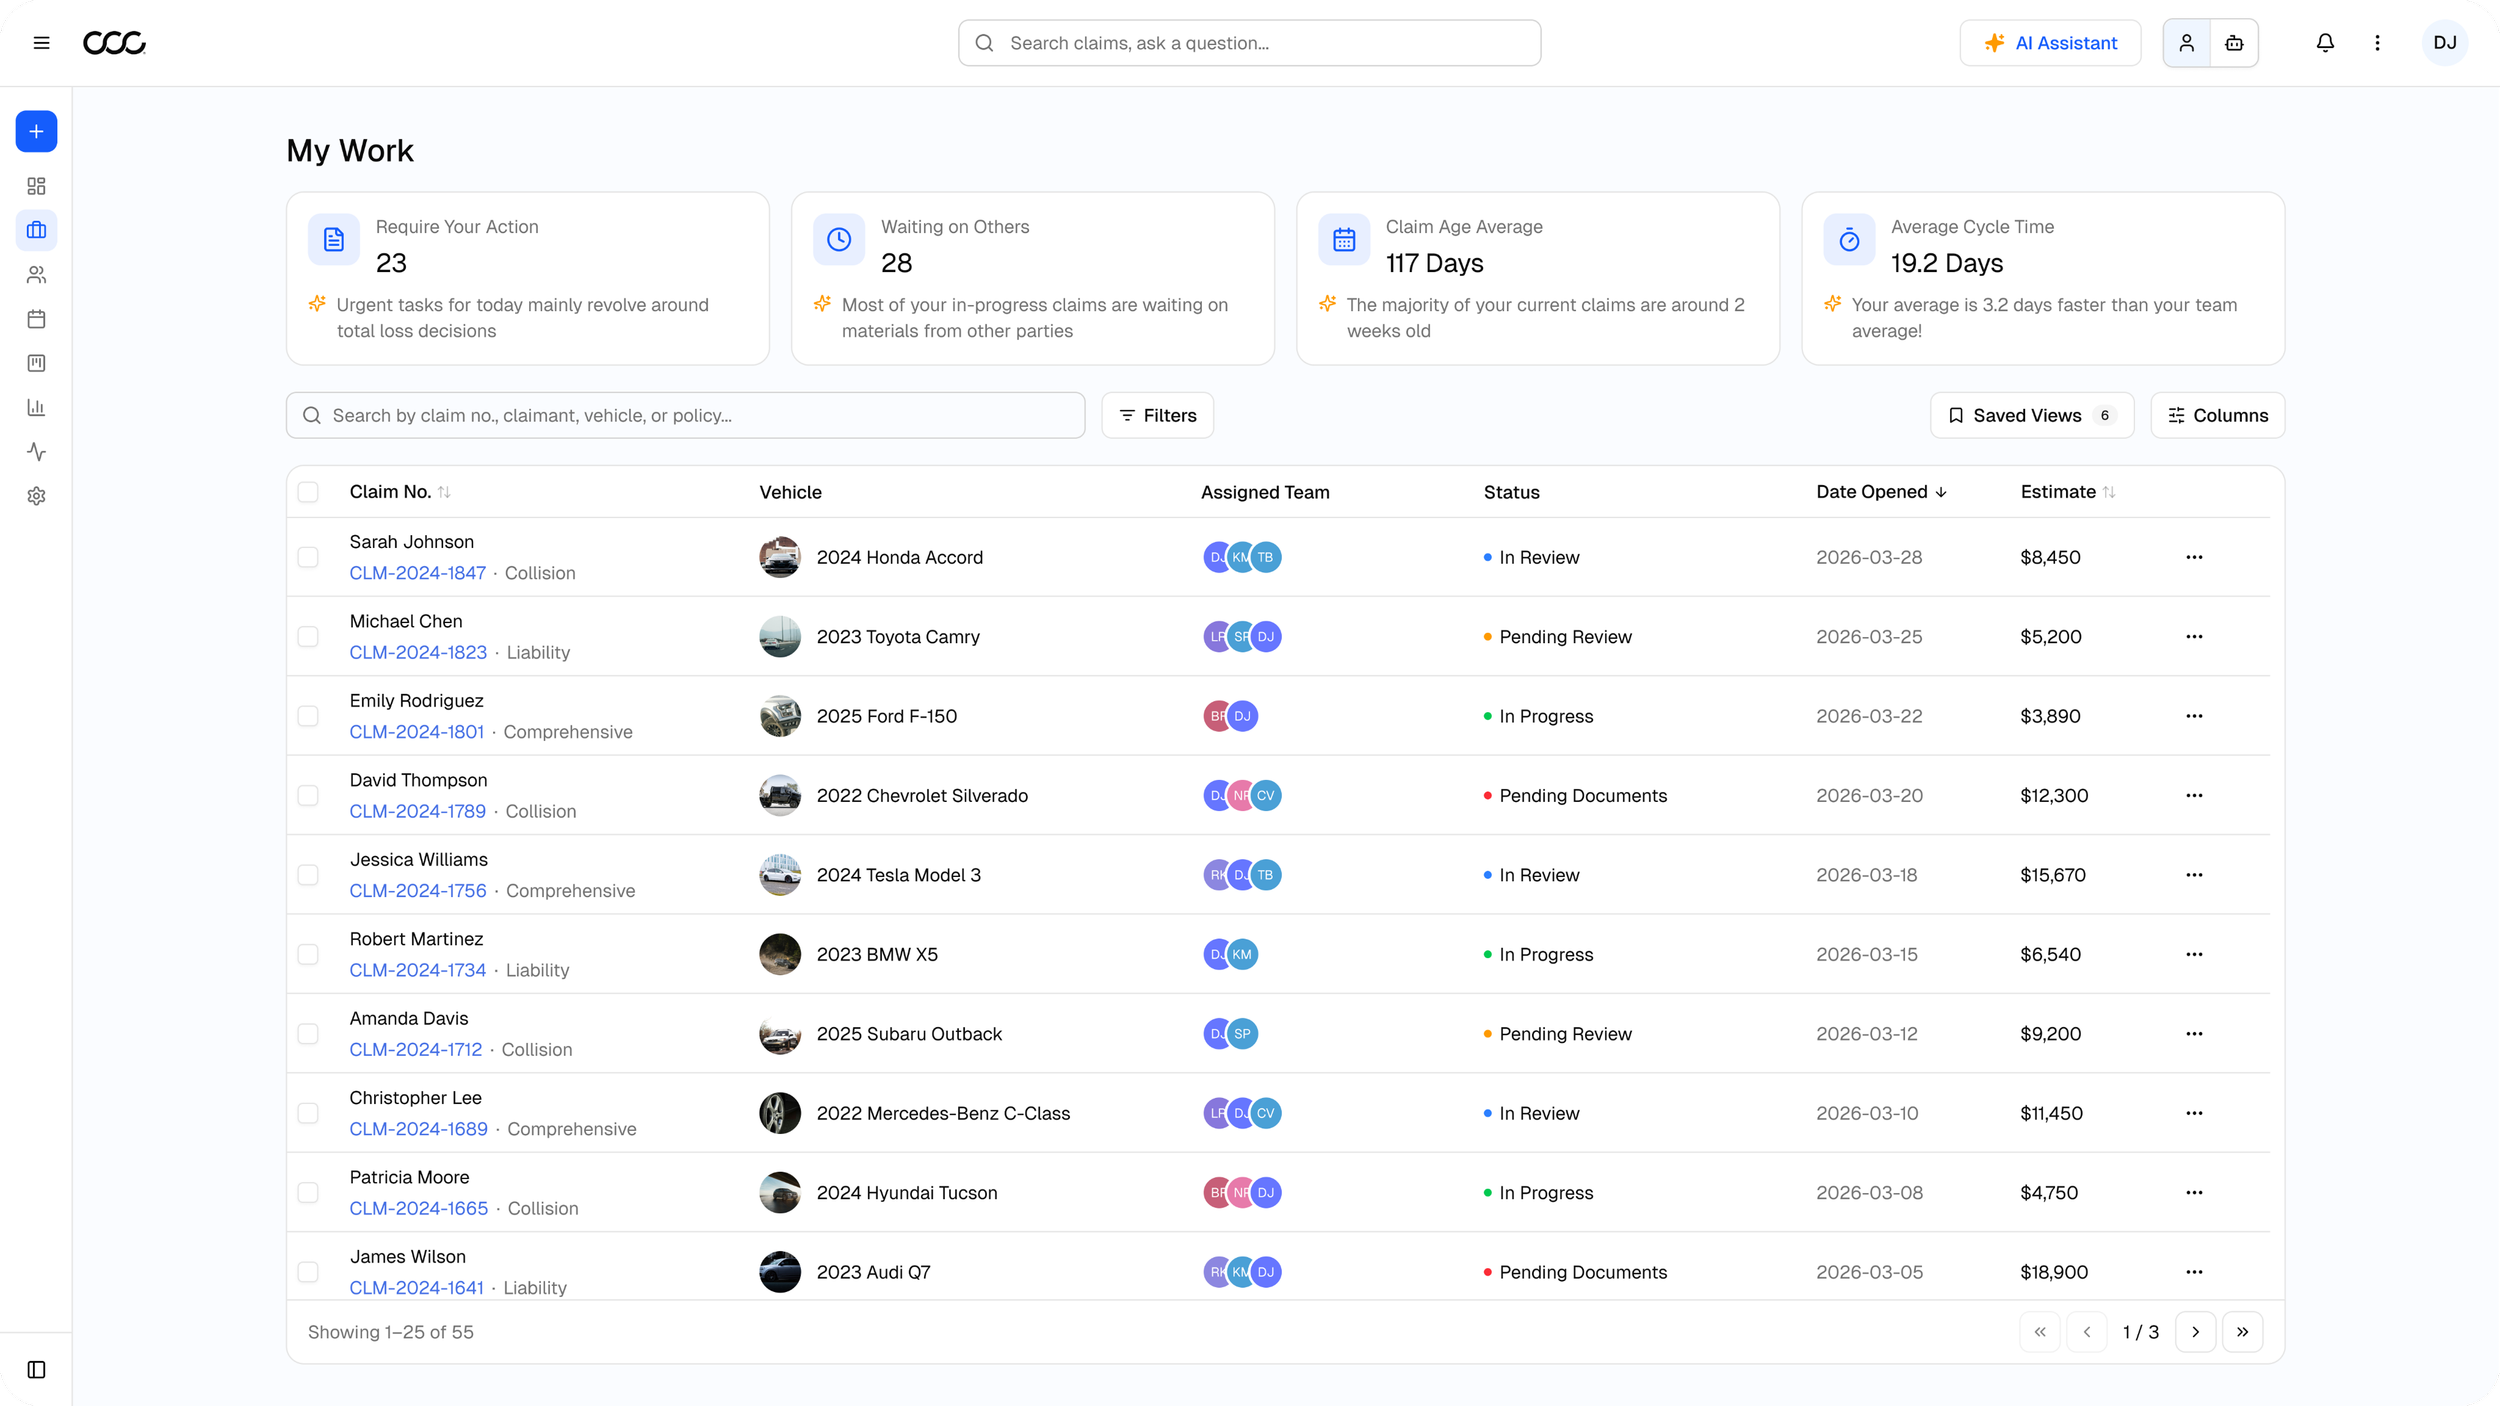2500x1406 pixels.
Task: Click the blue plus create button
Action: point(36,132)
